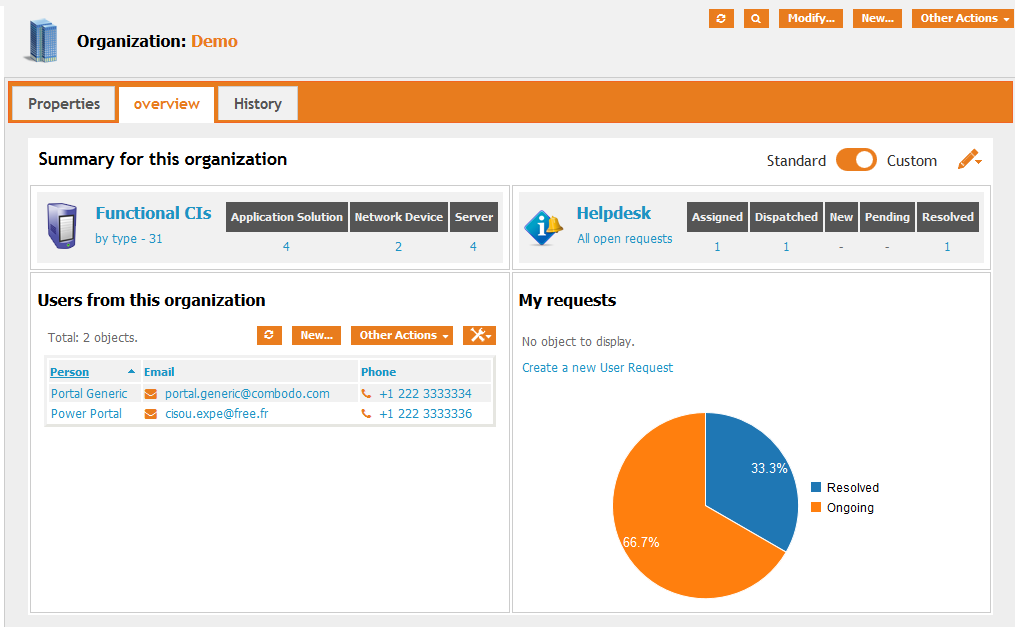The image size is (1015, 627).
Task: Click the Resolved count 1
Action: point(947,247)
